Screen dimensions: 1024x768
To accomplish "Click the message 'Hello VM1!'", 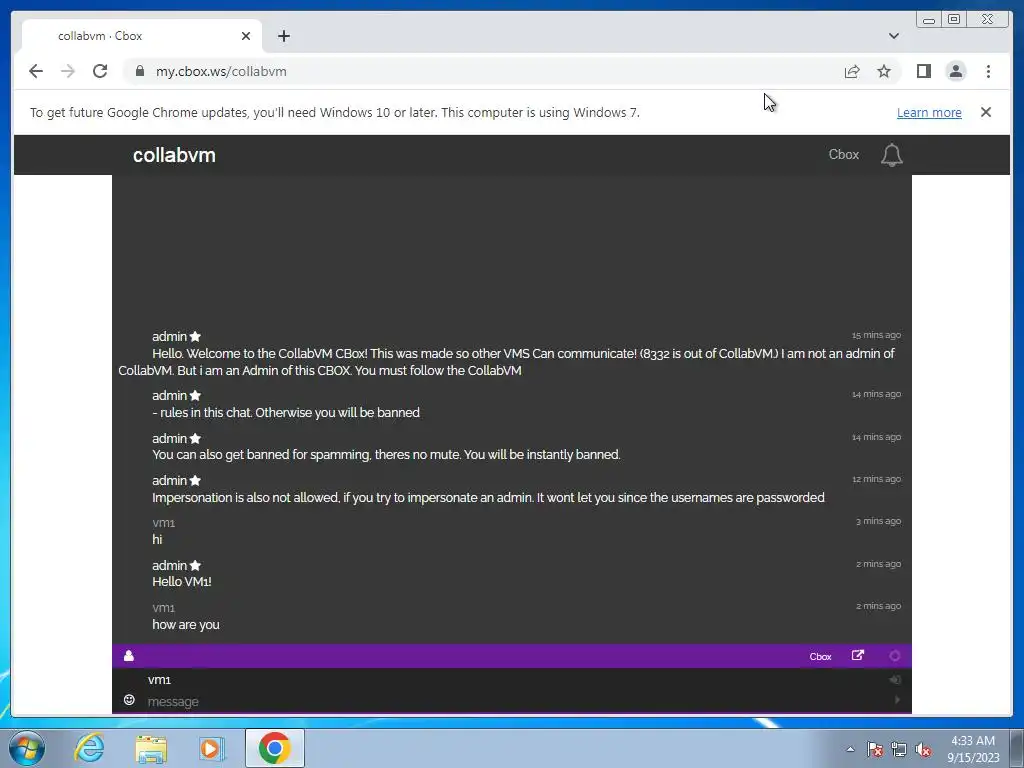I will (x=182, y=581).
